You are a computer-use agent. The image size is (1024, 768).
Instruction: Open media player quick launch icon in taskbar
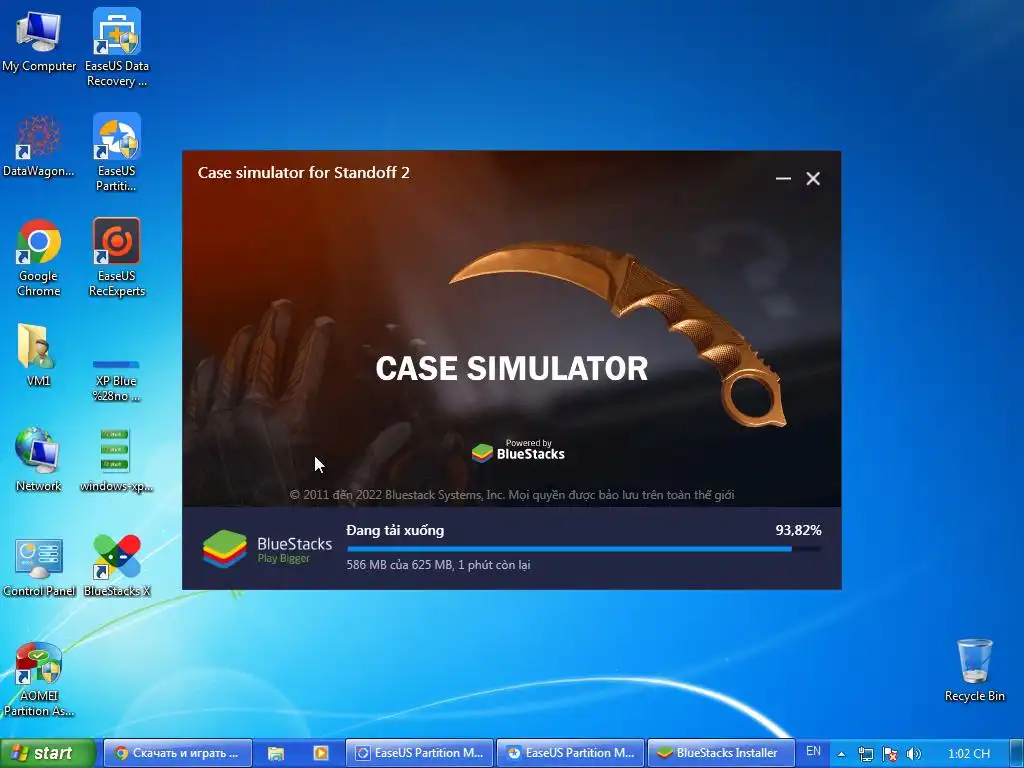click(321, 753)
